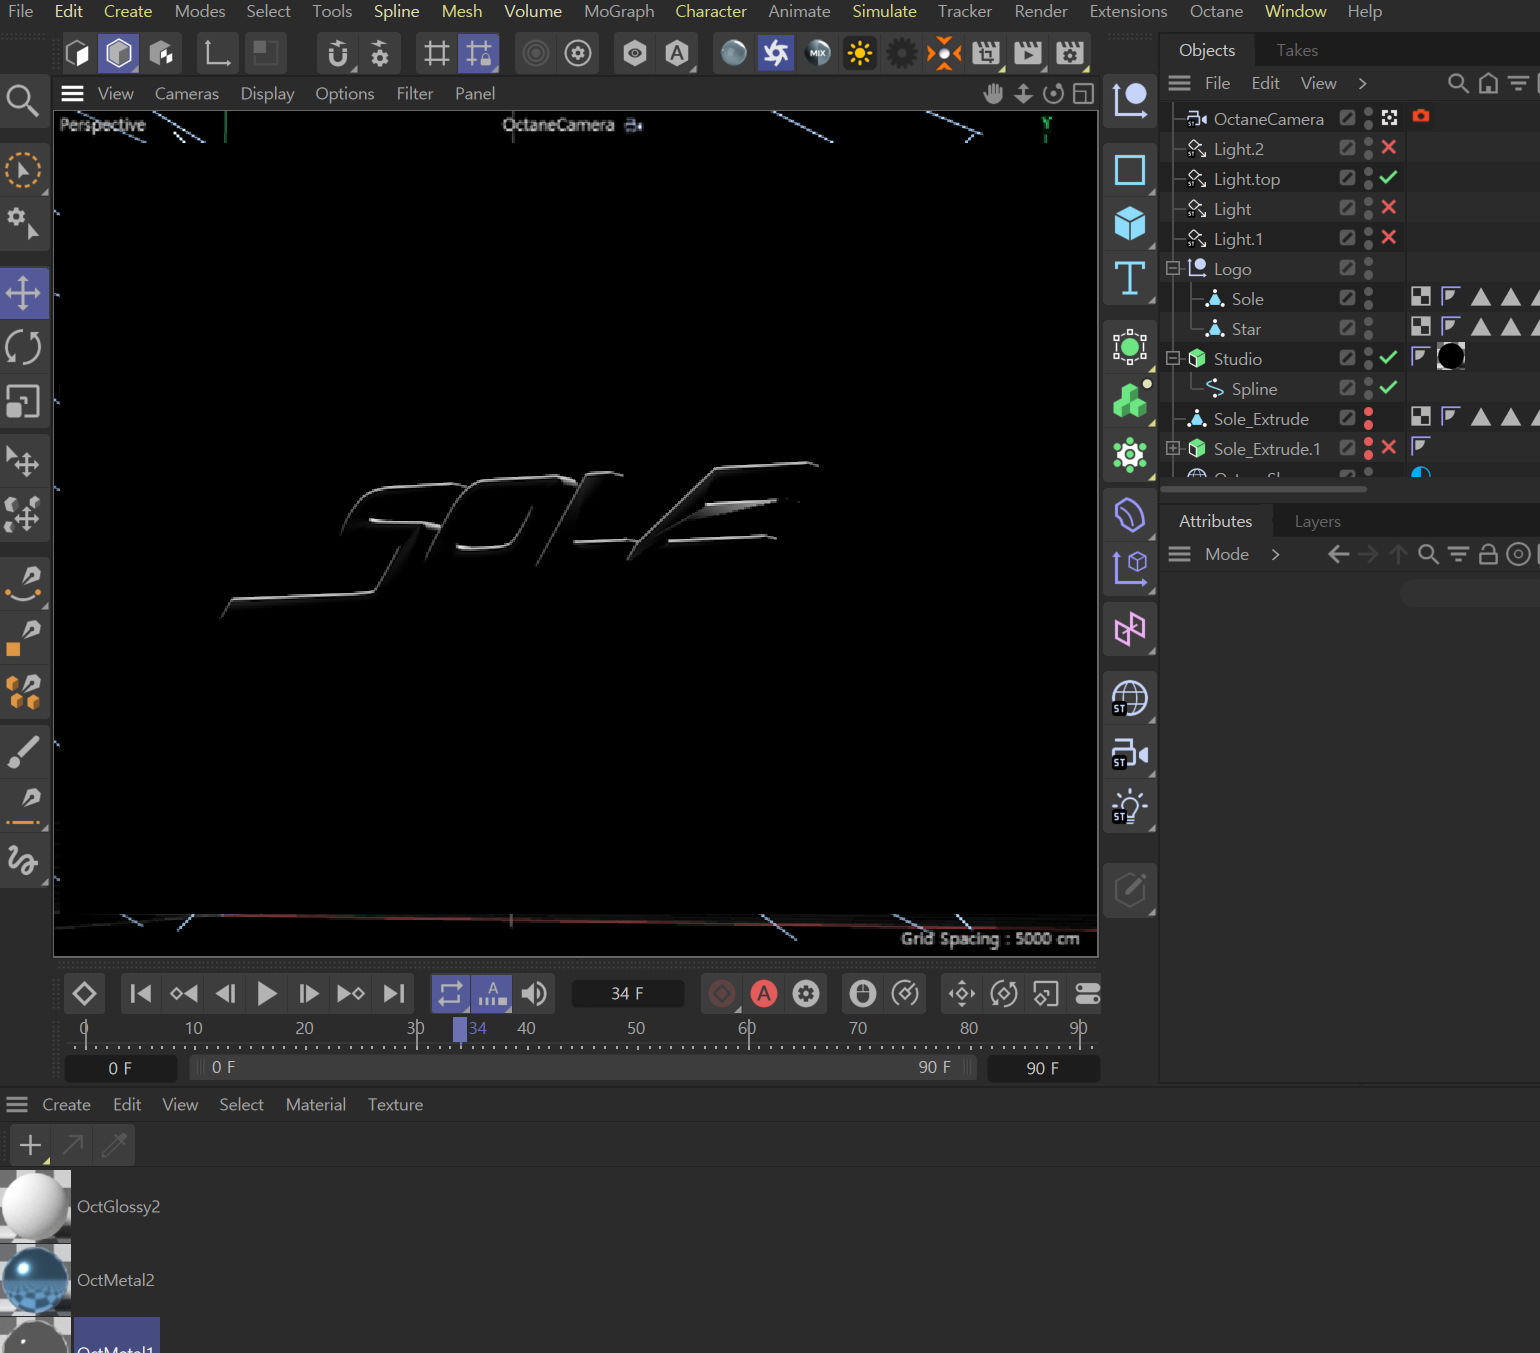The height and width of the screenshot is (1353, 1540).
Task: Click the Cube primitive icon
Action: [1130, 223]
